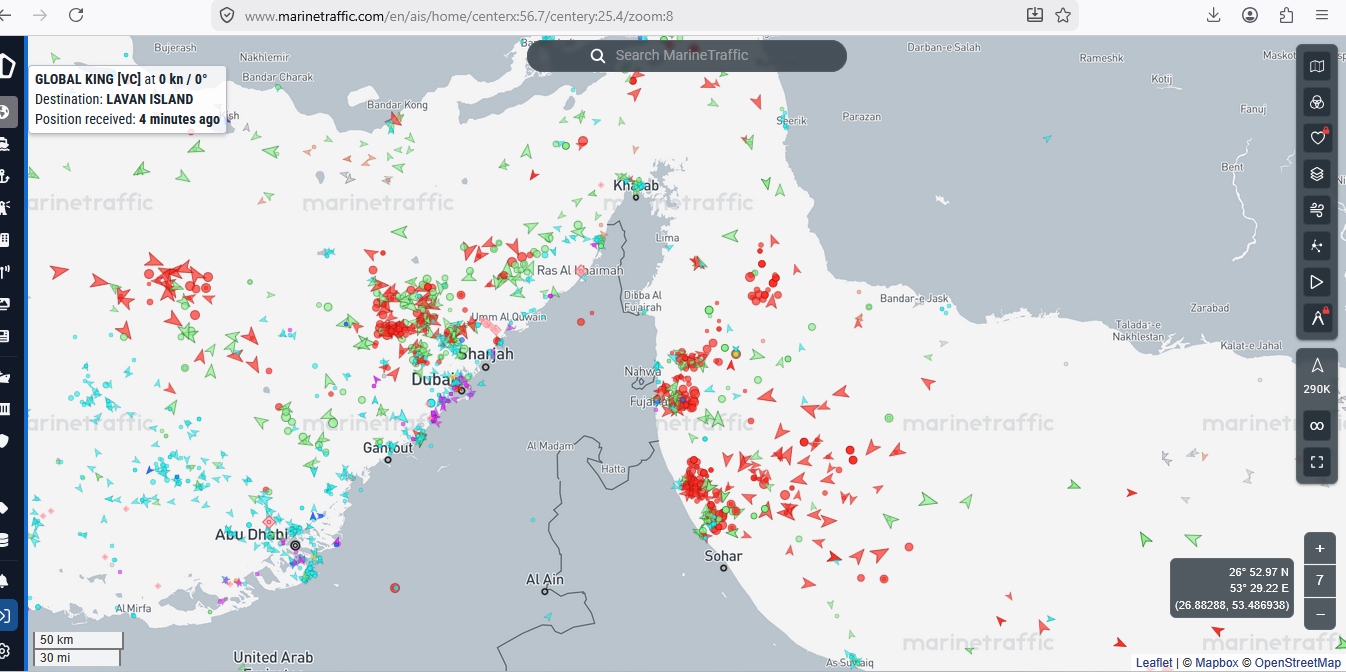Screen dimensions: 1346x672
Task: Open My Fleets heart icon
Action: pos(1317,138)
